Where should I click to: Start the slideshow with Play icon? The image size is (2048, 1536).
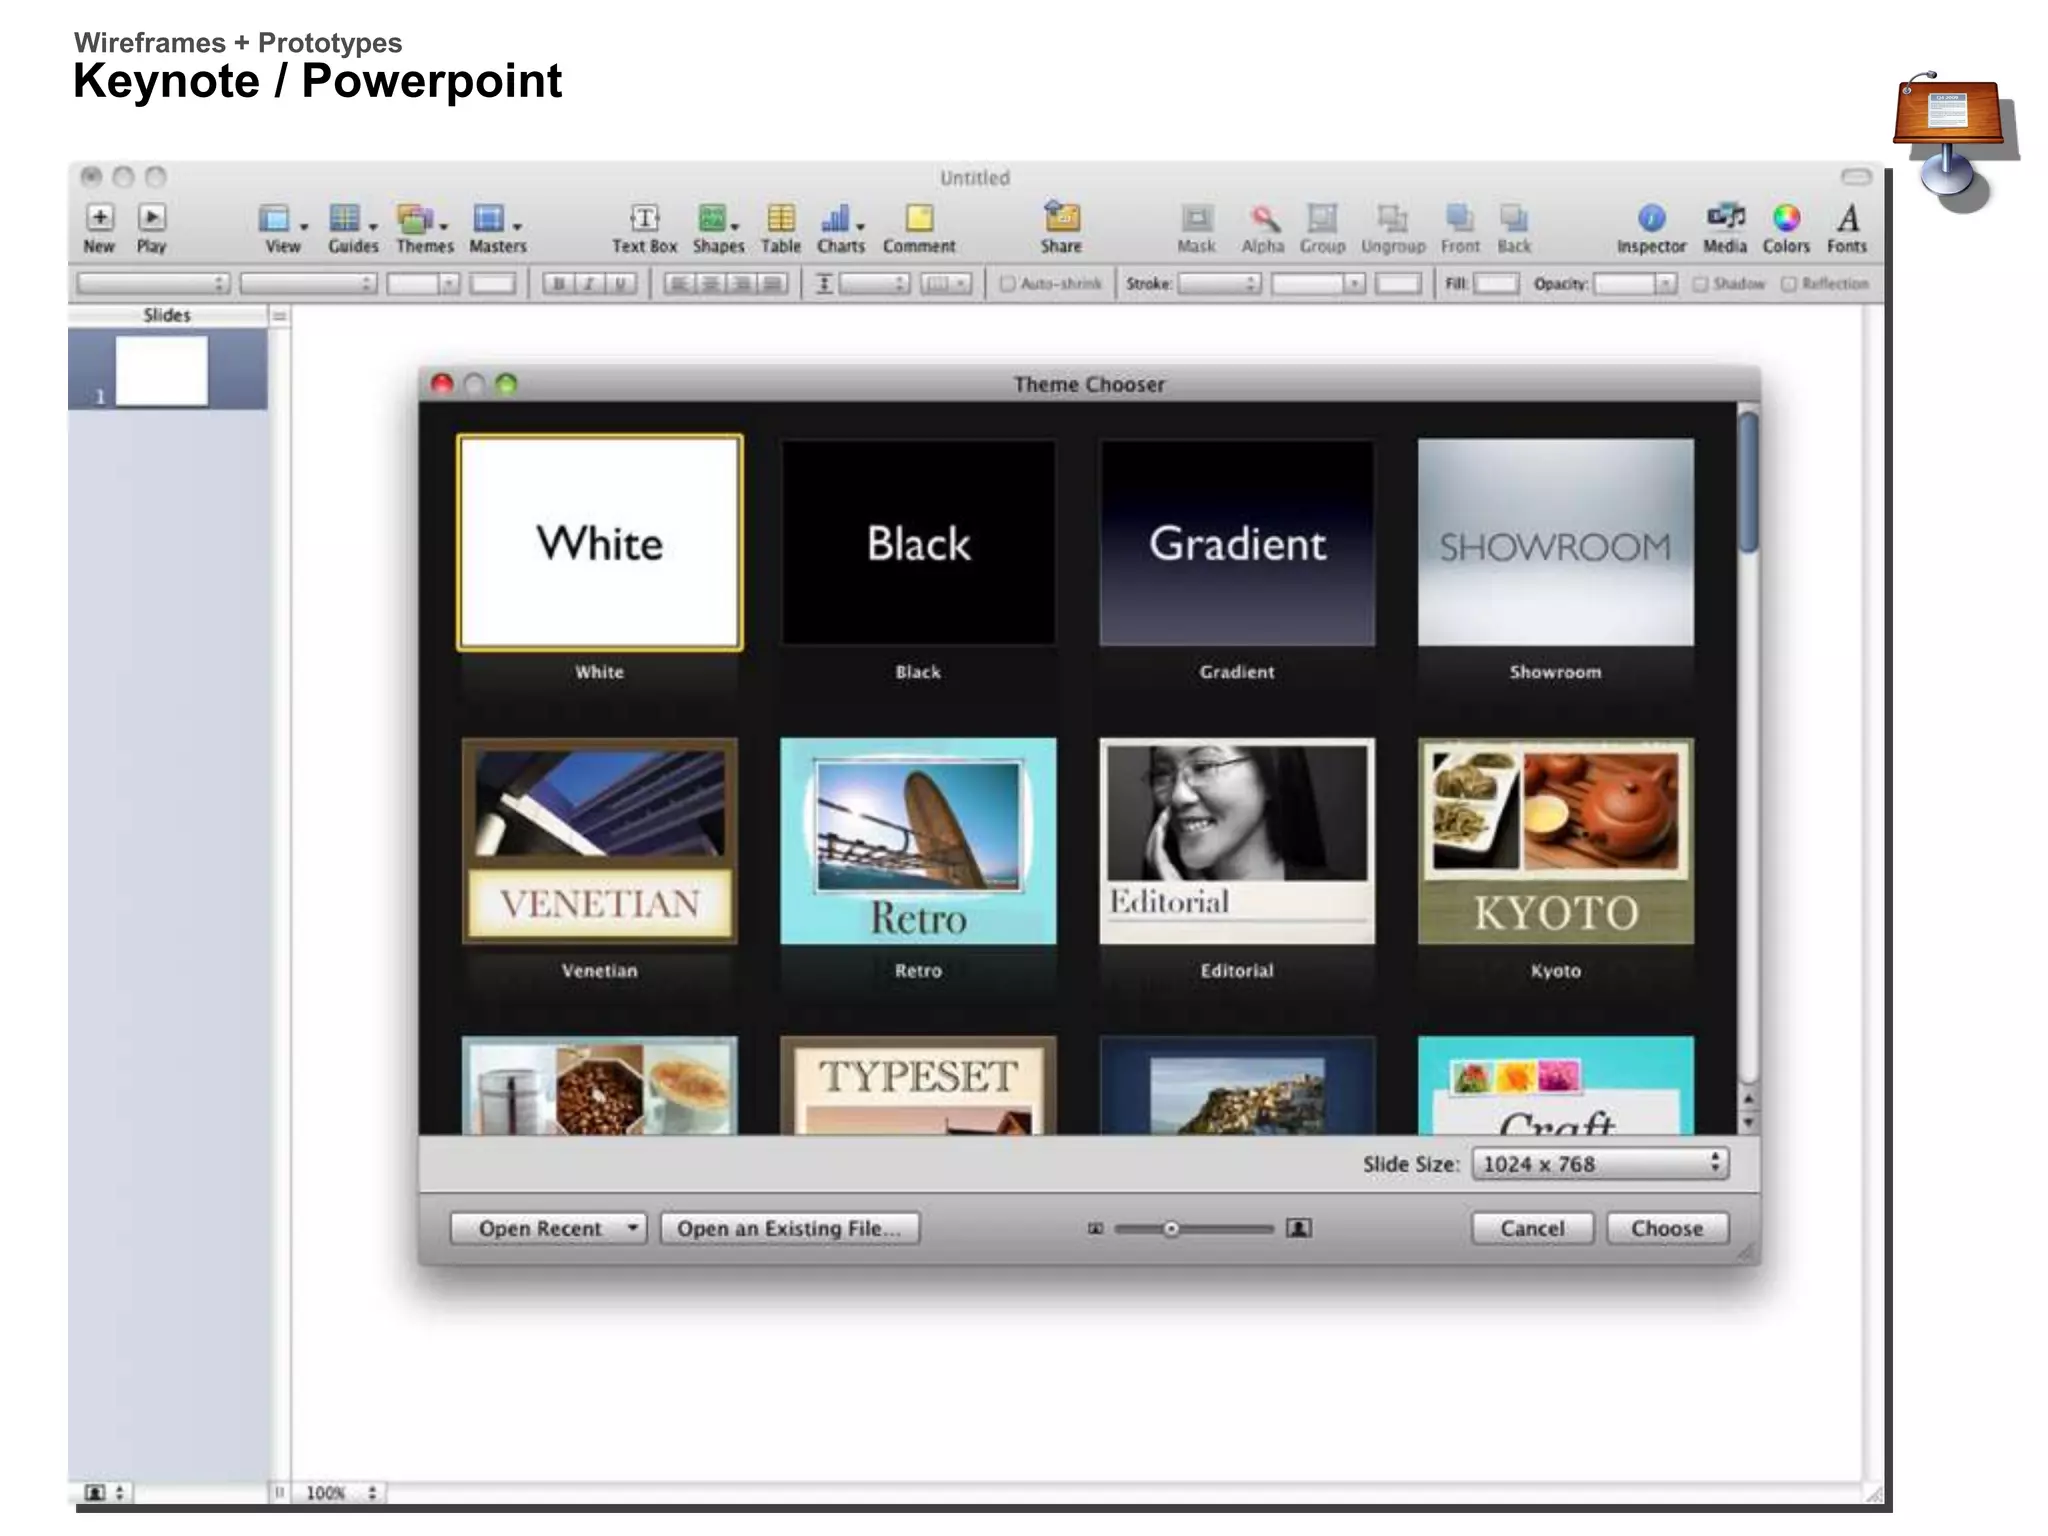click(x=152, y=218)
